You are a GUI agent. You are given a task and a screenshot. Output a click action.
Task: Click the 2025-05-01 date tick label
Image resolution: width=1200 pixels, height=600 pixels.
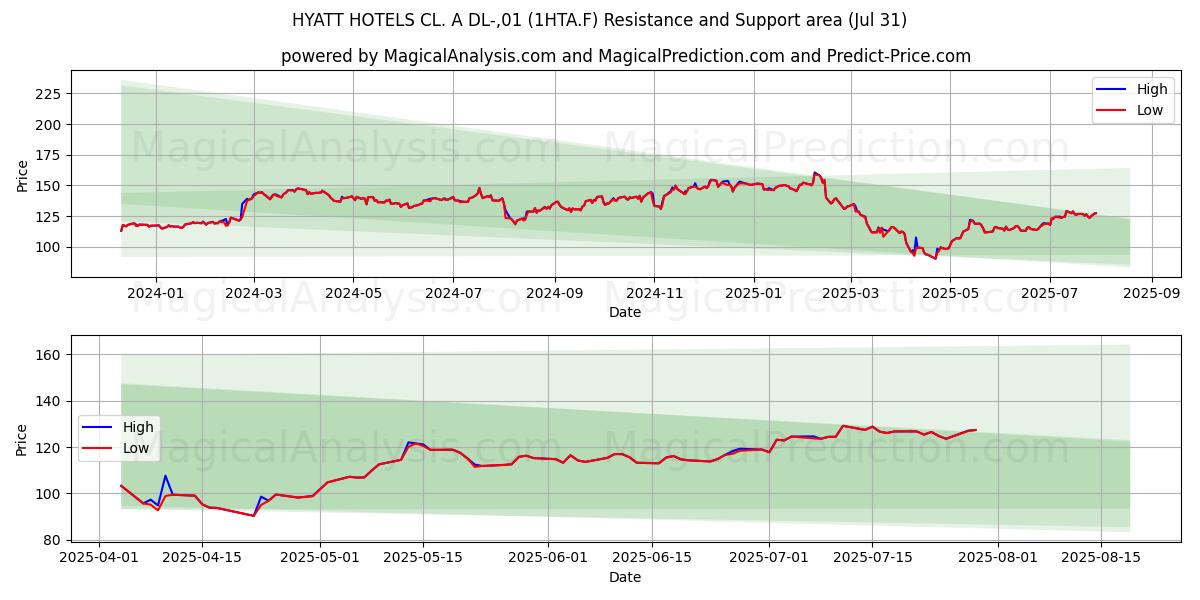(320, 558)
